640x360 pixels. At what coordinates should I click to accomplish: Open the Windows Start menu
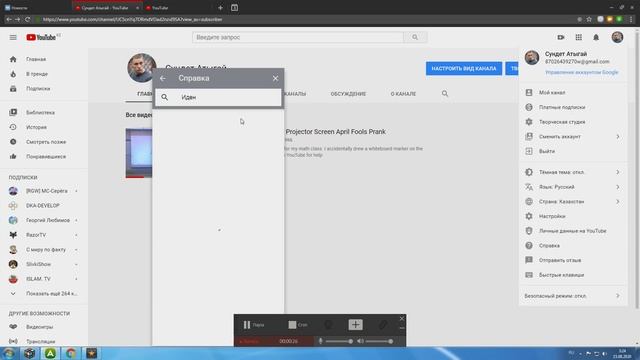coord(9,353)
